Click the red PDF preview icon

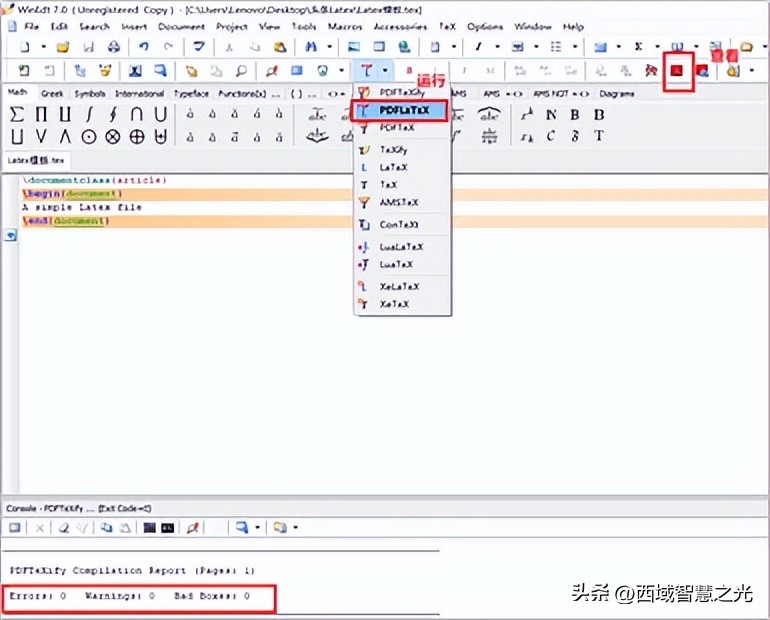coord(679,71)
